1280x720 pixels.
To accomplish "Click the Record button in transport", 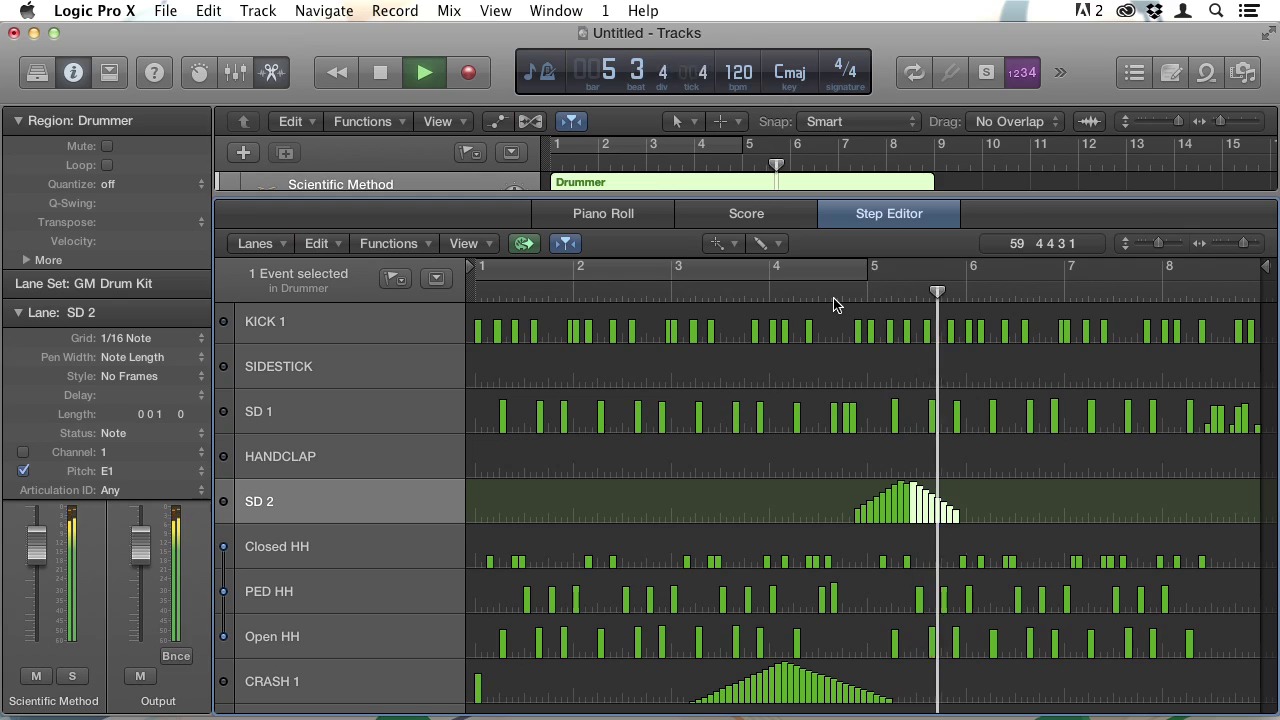I will [x=468, y=72].
